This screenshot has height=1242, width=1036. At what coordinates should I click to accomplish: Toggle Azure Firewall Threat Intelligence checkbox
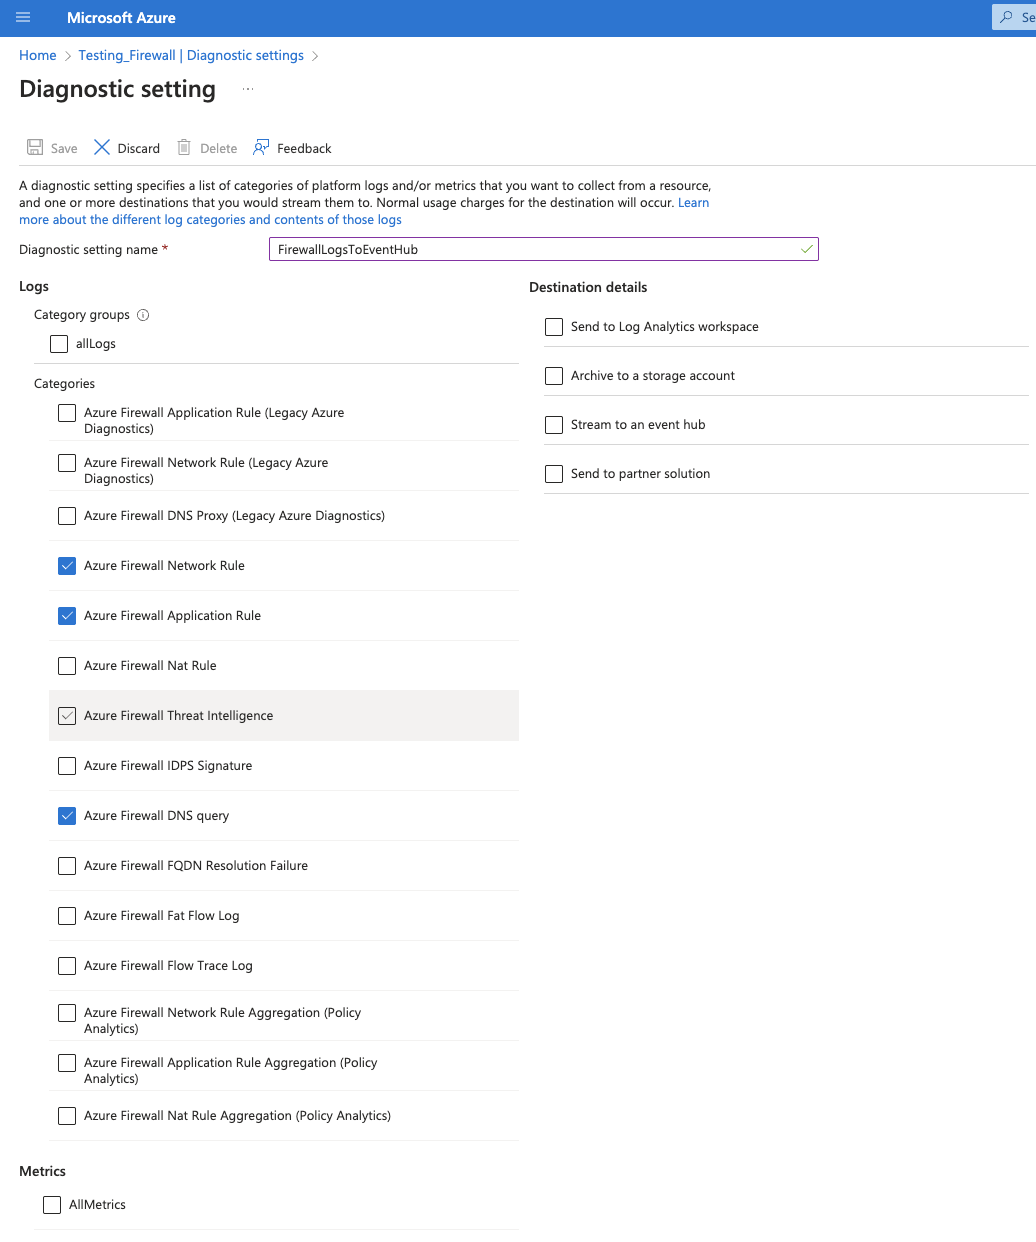[x=67, y=716]
